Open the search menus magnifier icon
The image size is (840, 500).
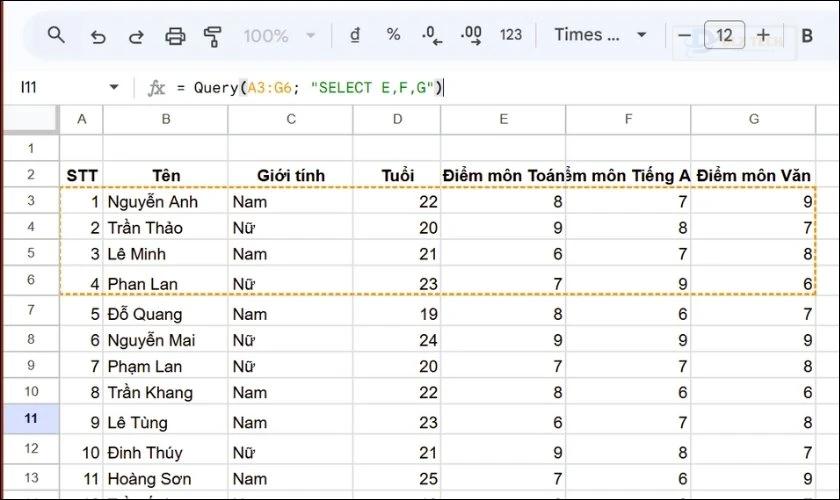[x=56, y=35]
